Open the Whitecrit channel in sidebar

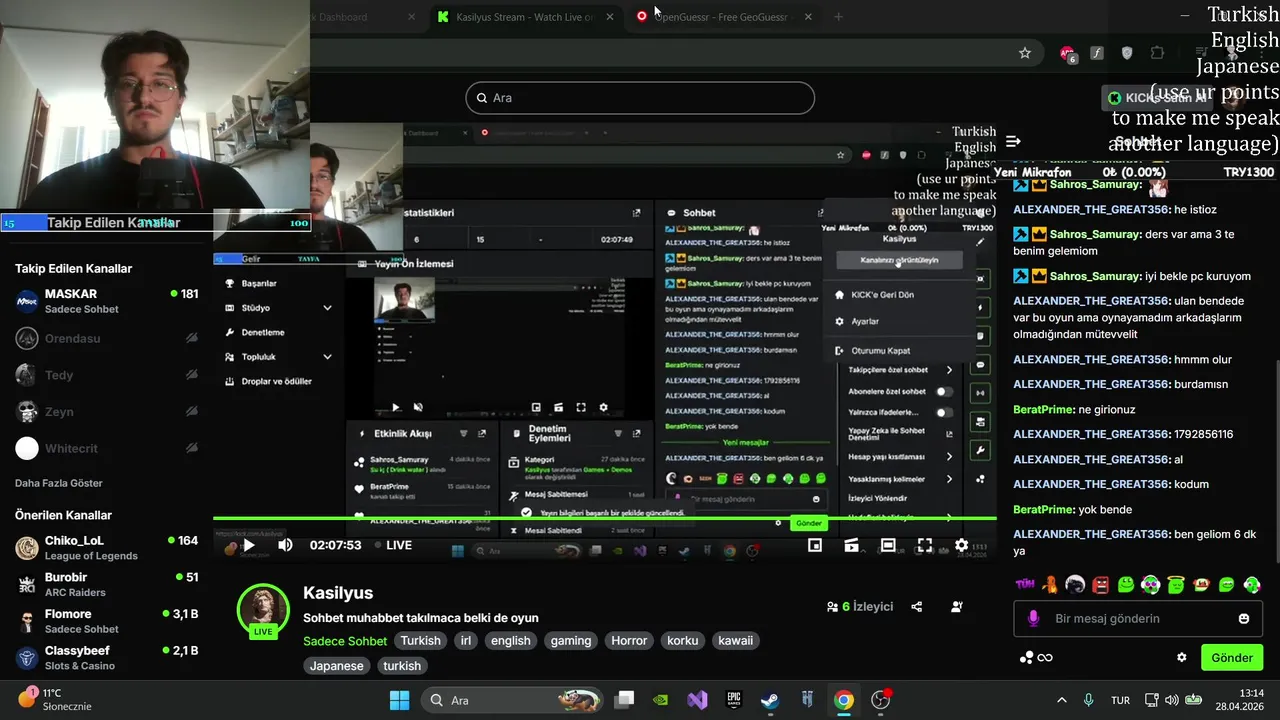(107, 449)
